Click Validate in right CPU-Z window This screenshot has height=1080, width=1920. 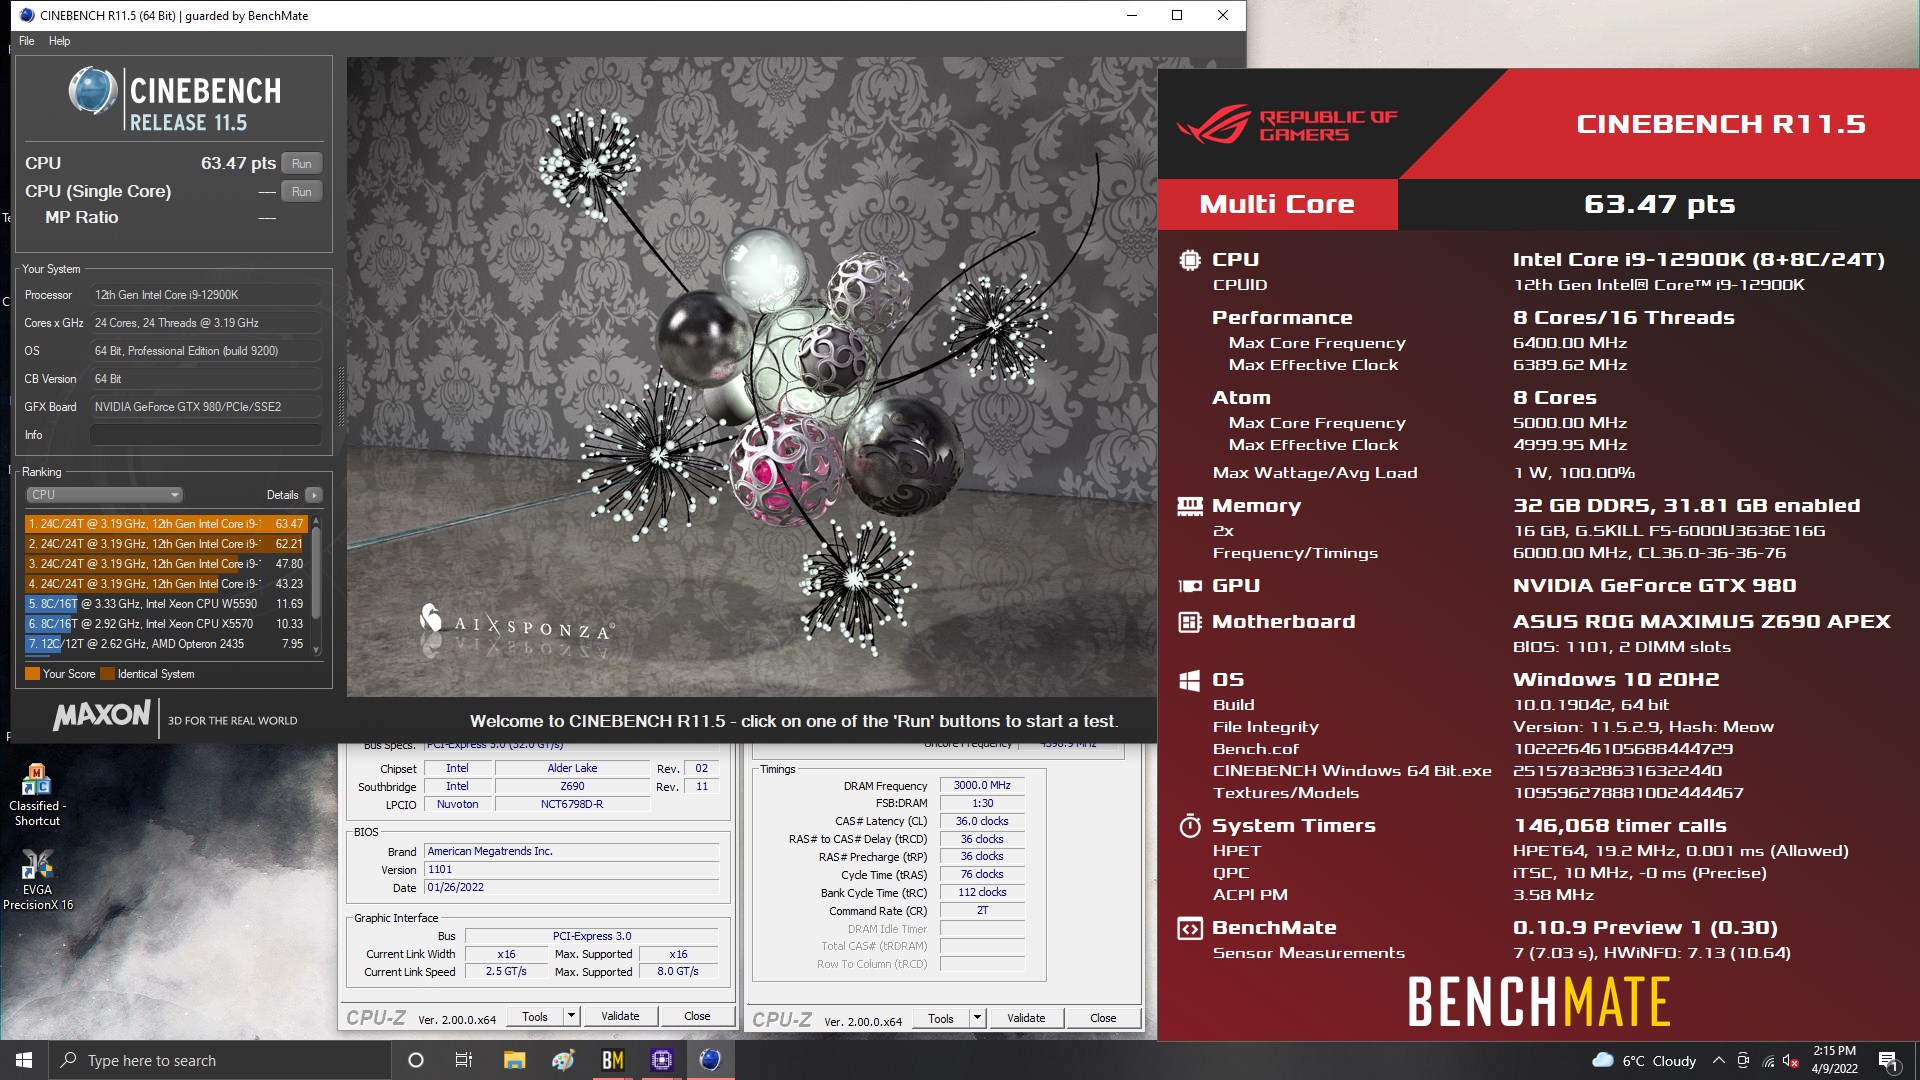(1026, 1019)
